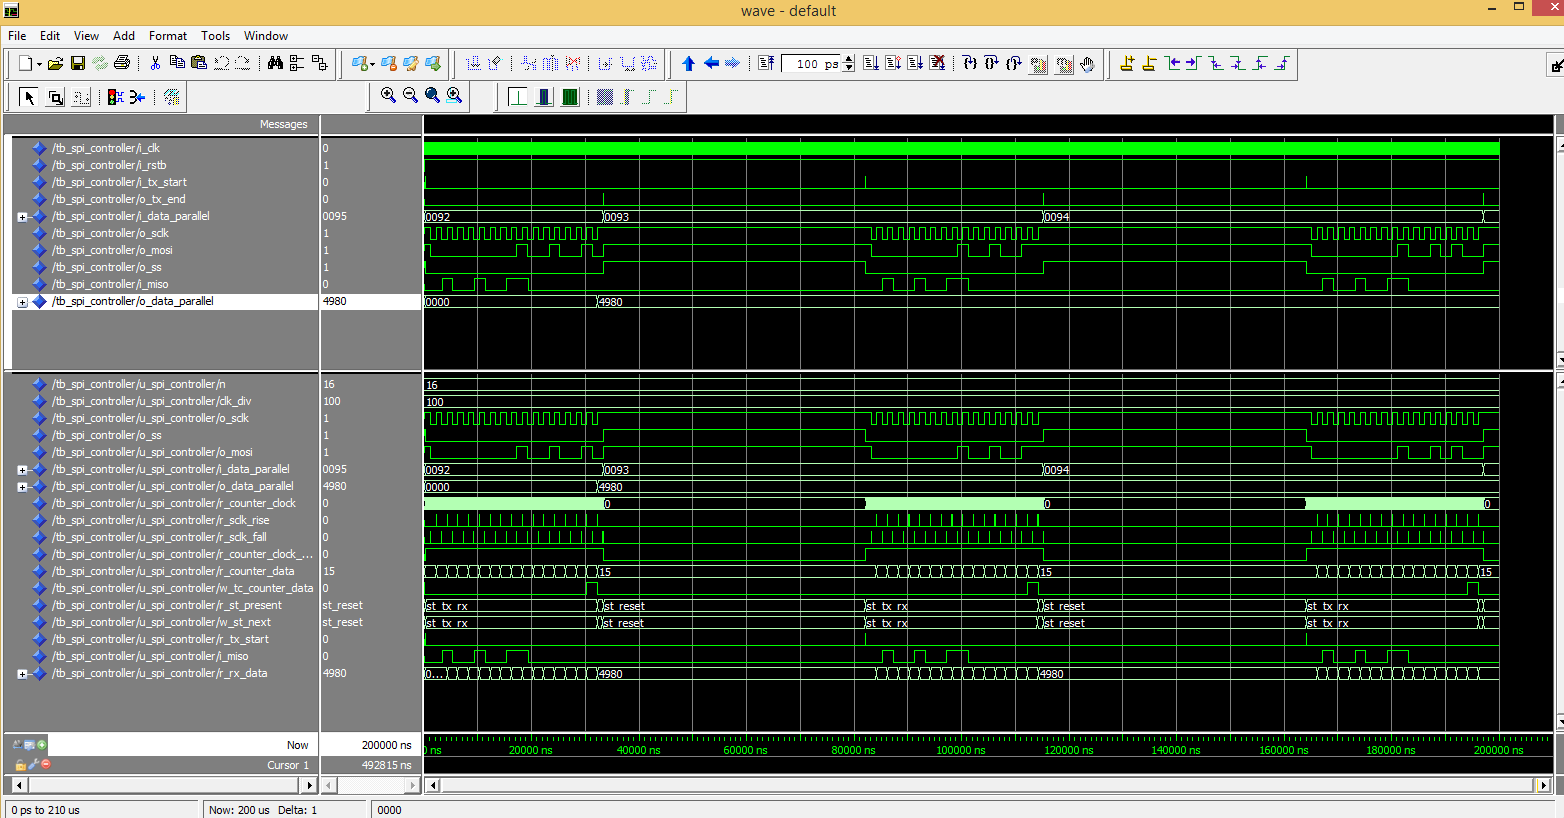The width and height of the screenshot is (1564, 818).
Task: Open the New file dropdown arrow
Action: (x=39, y=64)
